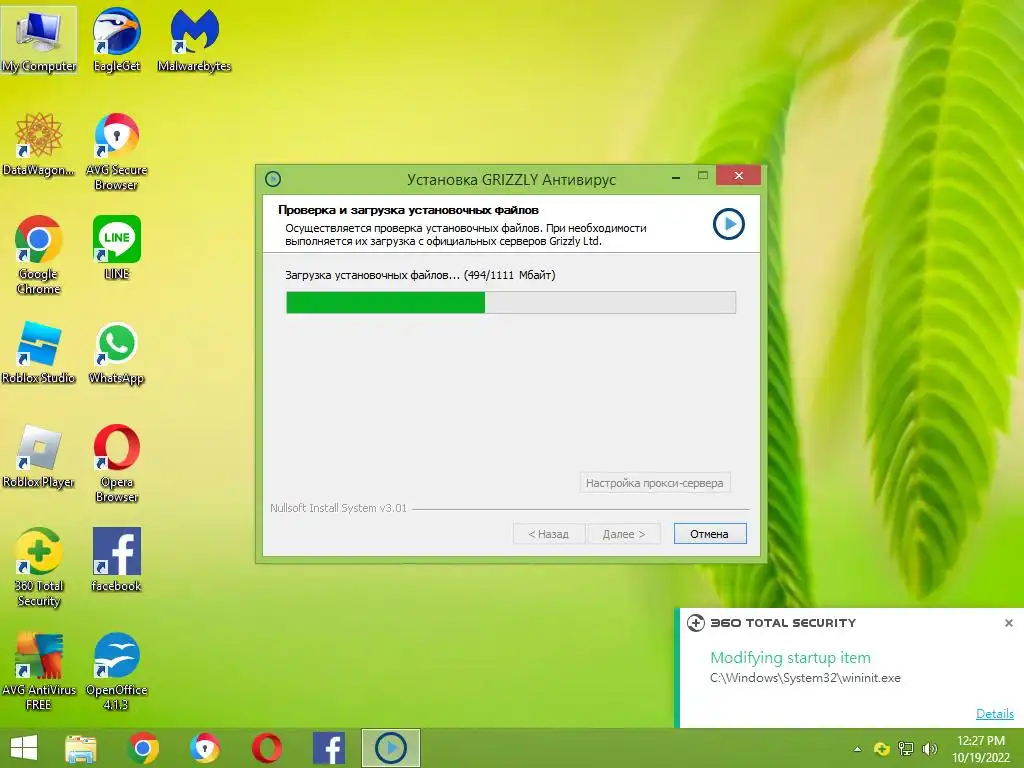The image size is (1024, 768).
Task: Open AVG Secure Browser taskbar icon
Action: click(x=205, y=748)
